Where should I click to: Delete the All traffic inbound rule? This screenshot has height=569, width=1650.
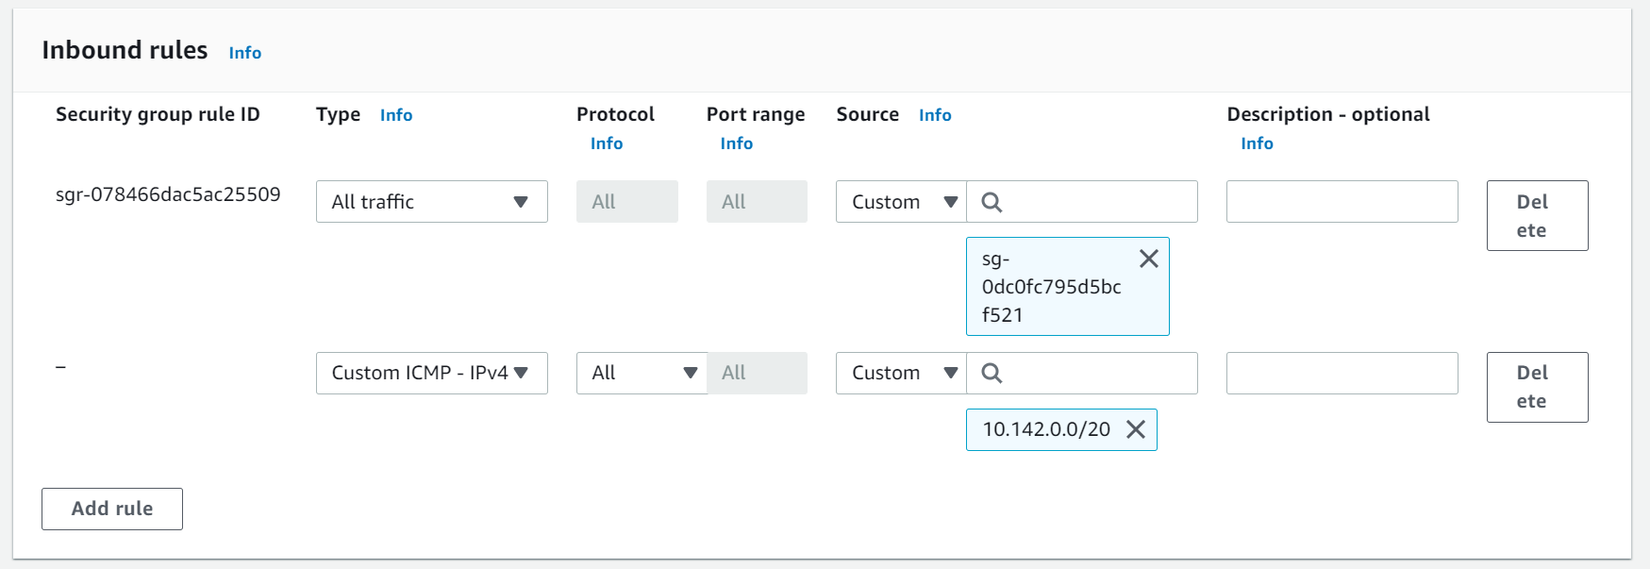point(1537,216)
